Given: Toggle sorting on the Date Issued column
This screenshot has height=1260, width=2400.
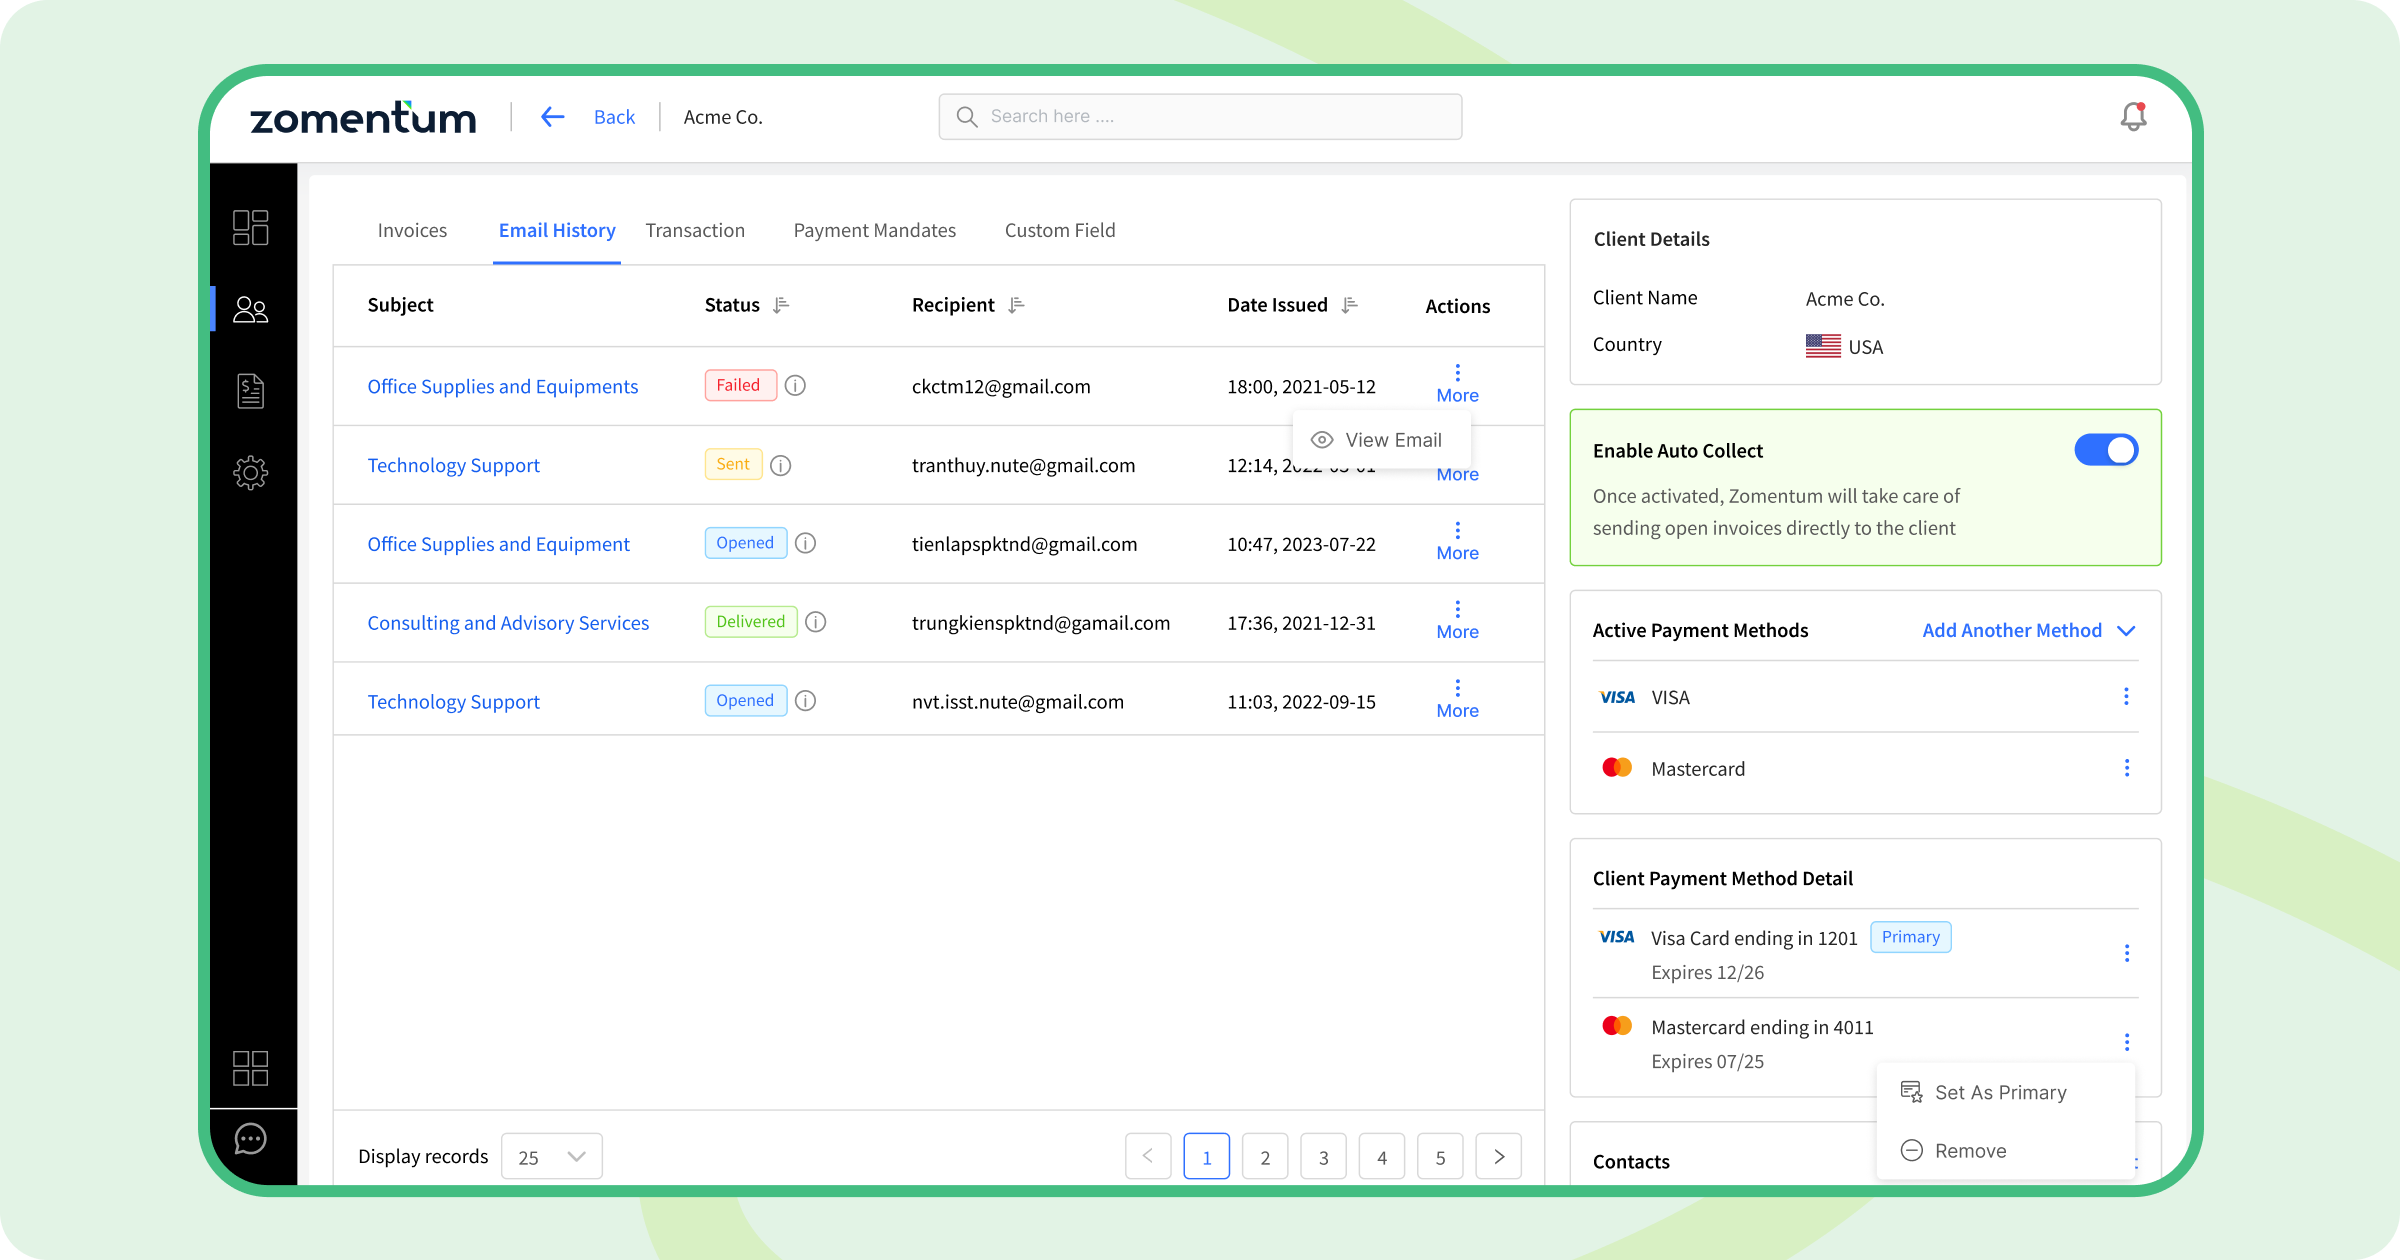Looking at the screenshot, I should pyautogui.click(x=1349, y=304).
